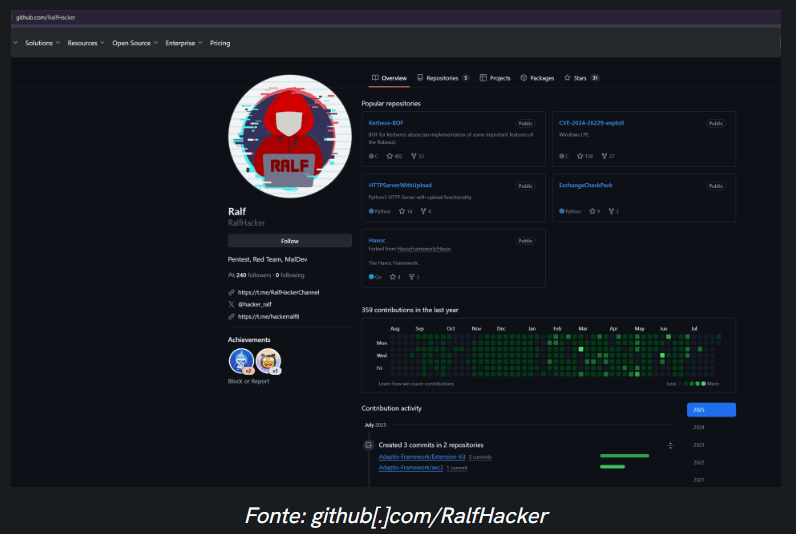Expand the Solutions dropdown menu

pos(42,43)
